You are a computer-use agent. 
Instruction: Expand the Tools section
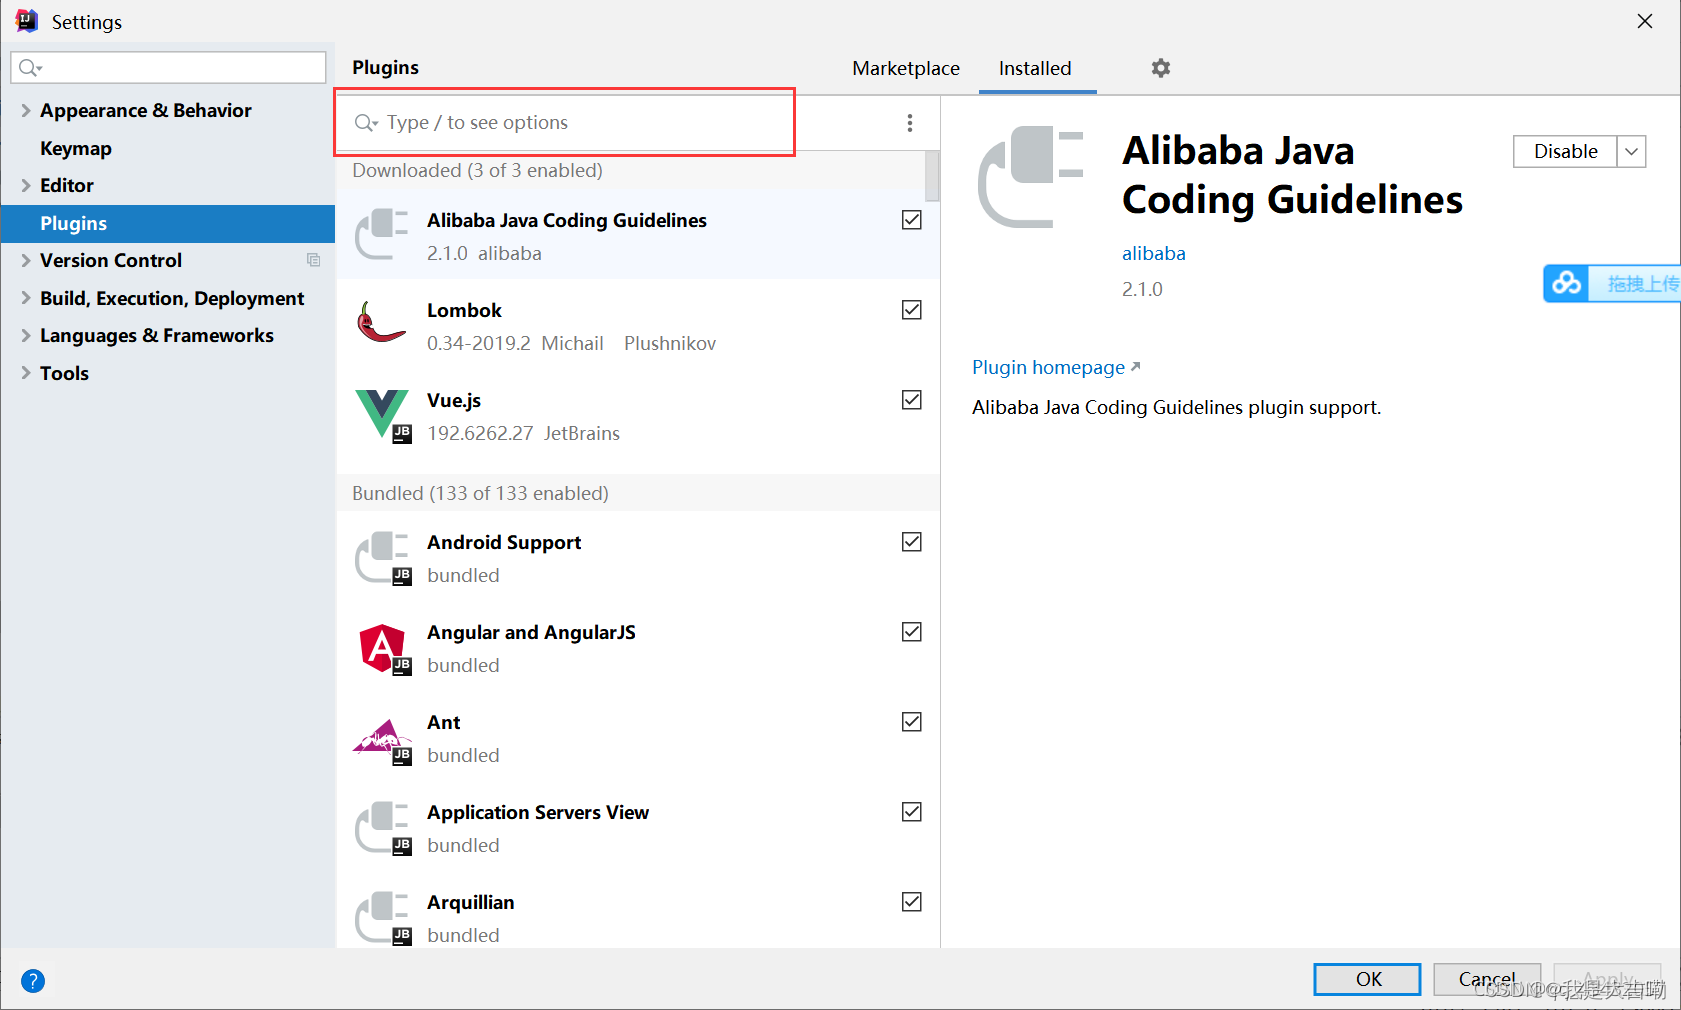tap(24, 373)
